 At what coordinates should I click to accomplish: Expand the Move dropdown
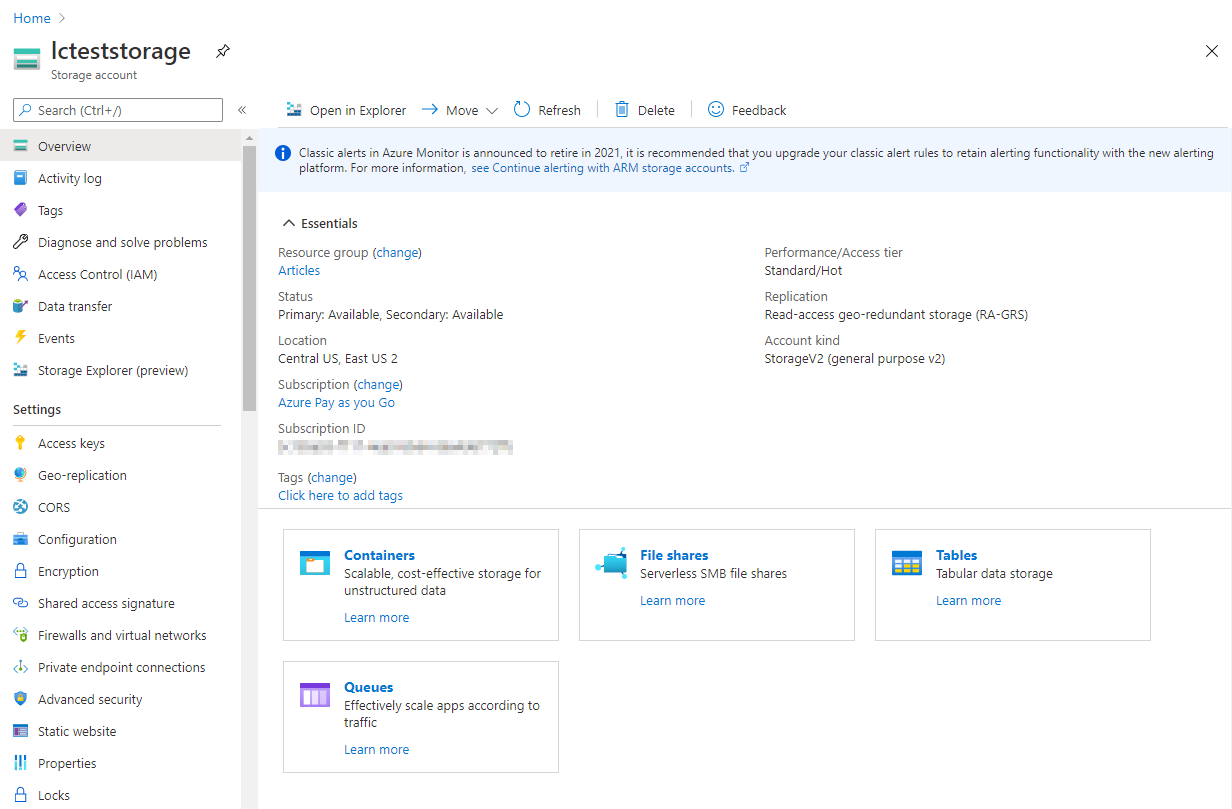click(491, 111)
